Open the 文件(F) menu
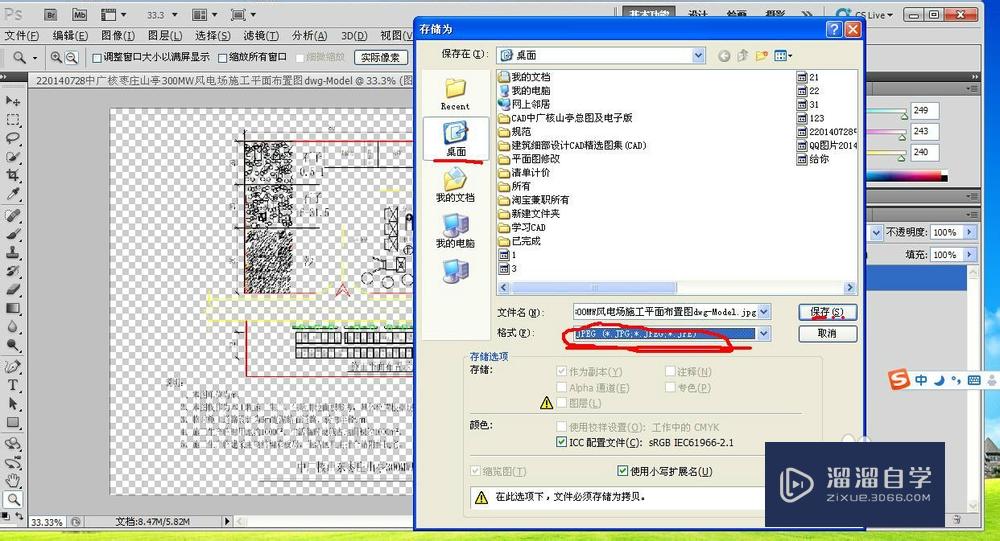Image resolution: width=1000 pixels, height=541 pixels. (x=22, y=36)
